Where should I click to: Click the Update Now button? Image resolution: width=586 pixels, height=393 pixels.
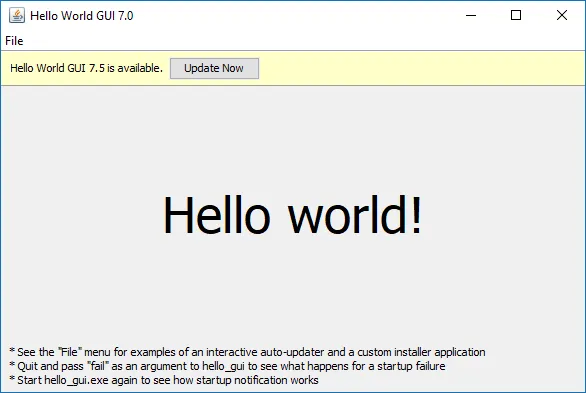click(214, 68)
